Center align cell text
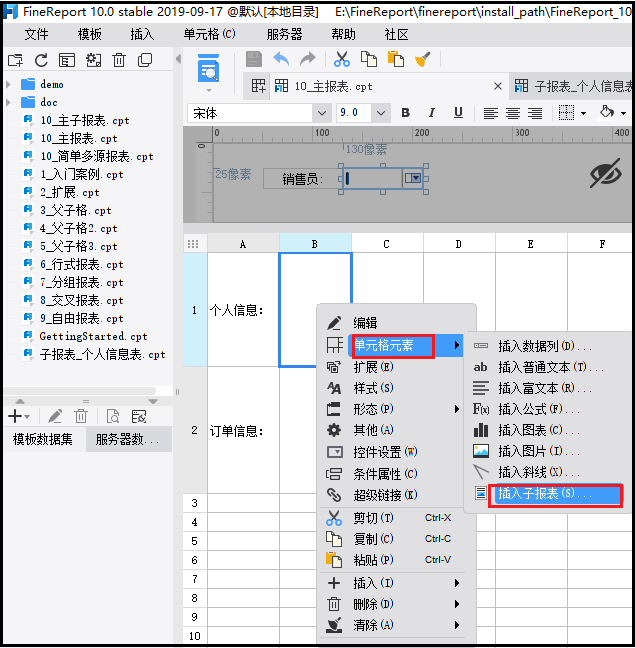The image size is (635, 648). tap(513, 113)
